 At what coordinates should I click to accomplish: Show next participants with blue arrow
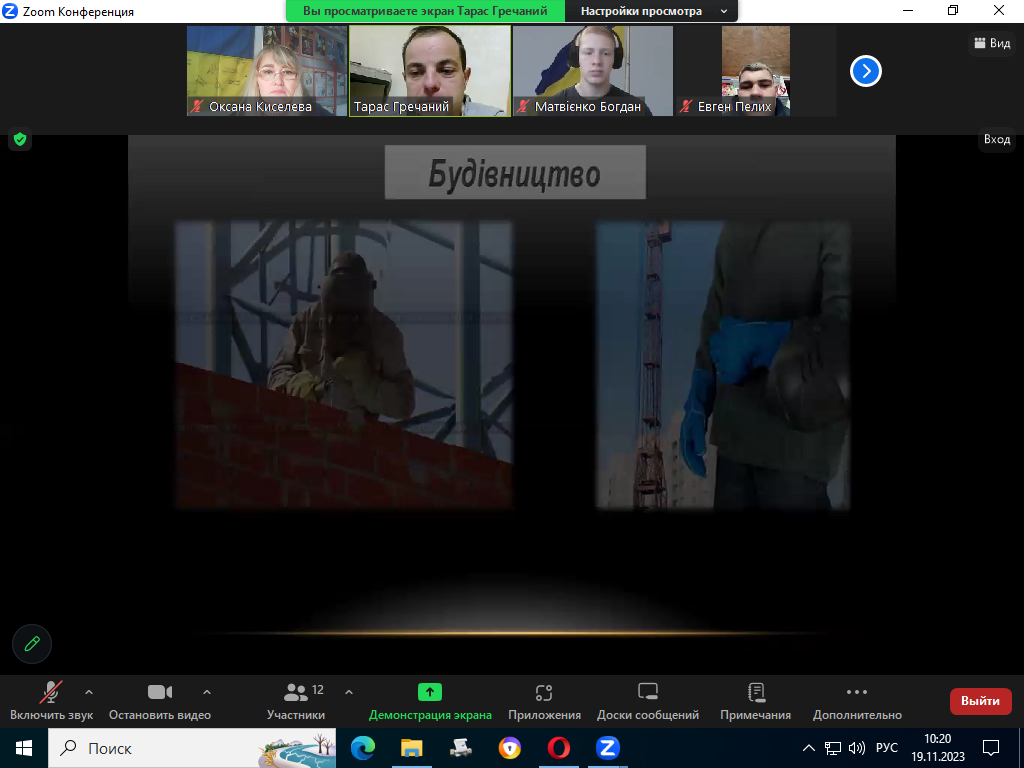865,71
